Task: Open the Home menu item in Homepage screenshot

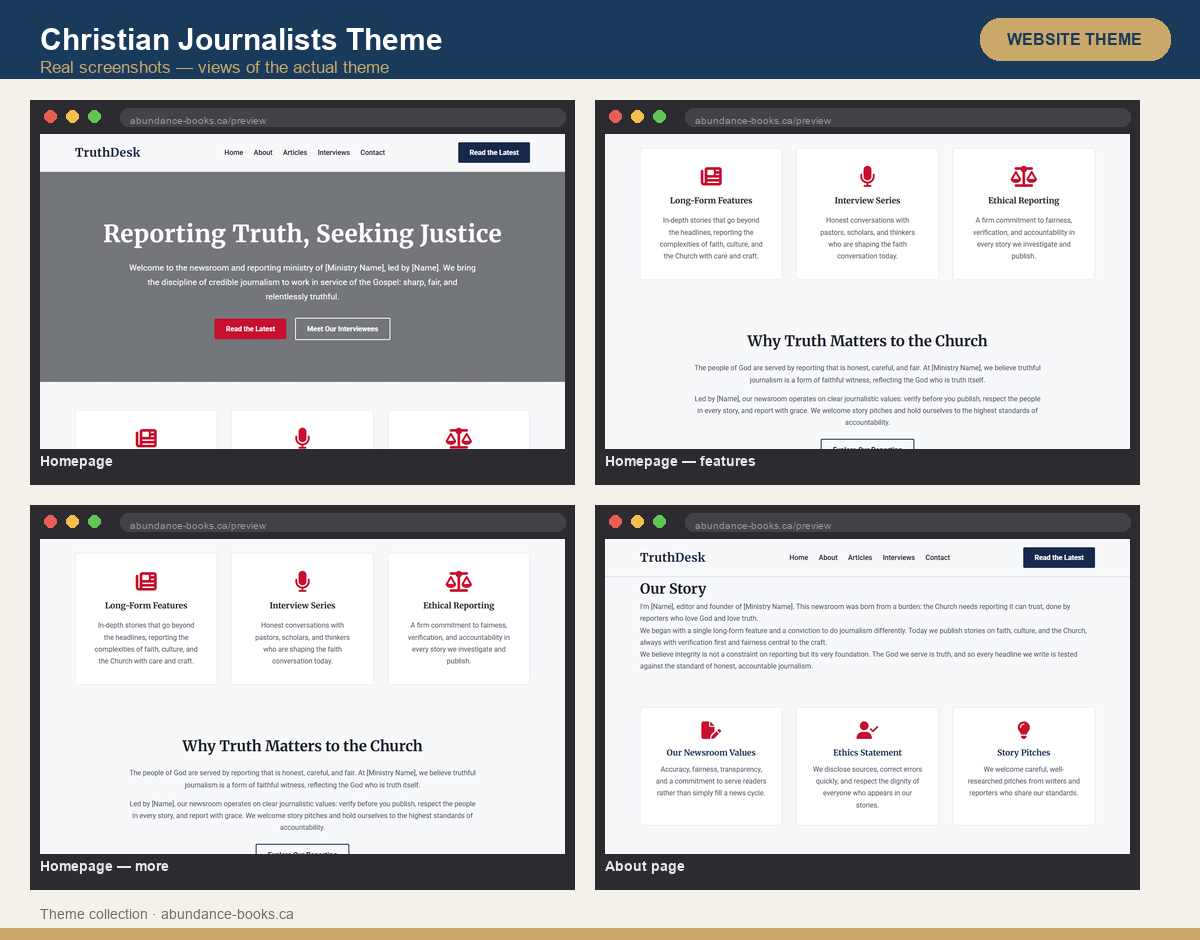Action: point(234,153)
